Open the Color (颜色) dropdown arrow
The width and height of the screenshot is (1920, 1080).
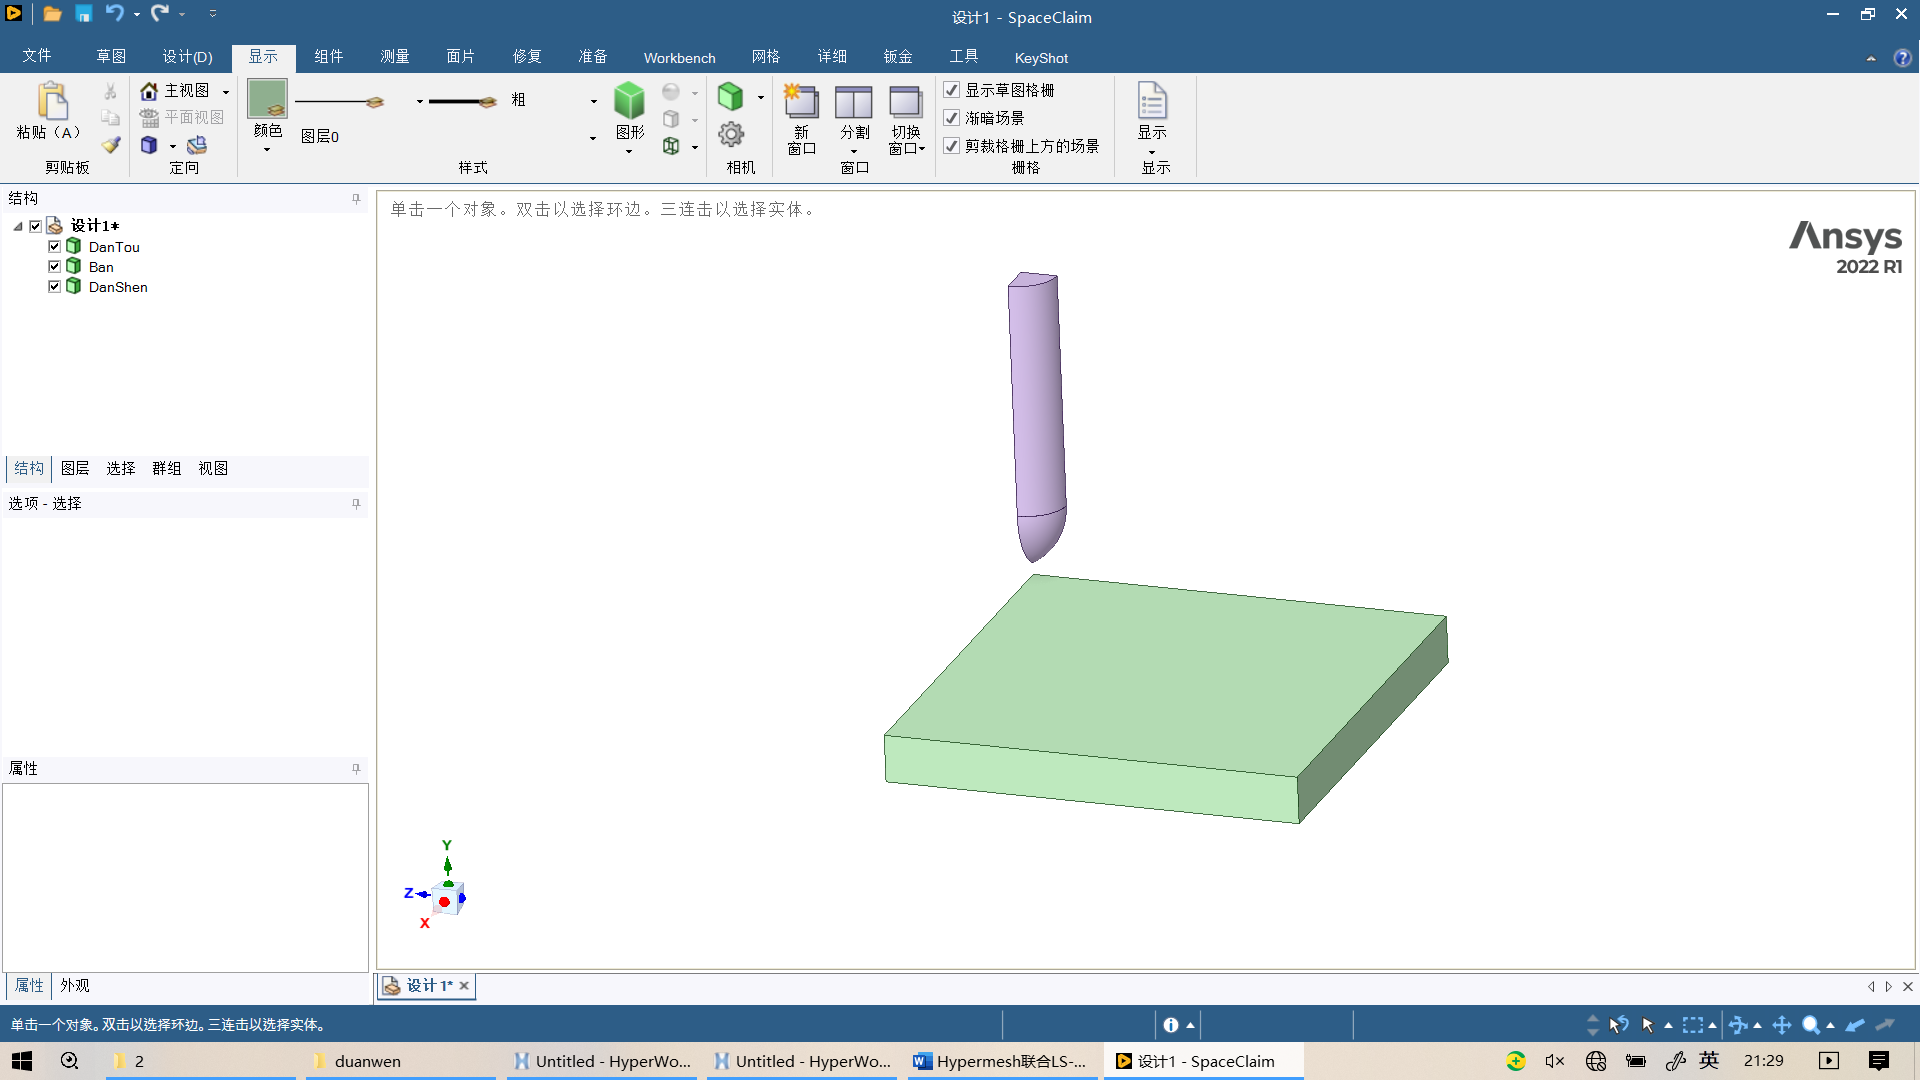tap(267, 150)
